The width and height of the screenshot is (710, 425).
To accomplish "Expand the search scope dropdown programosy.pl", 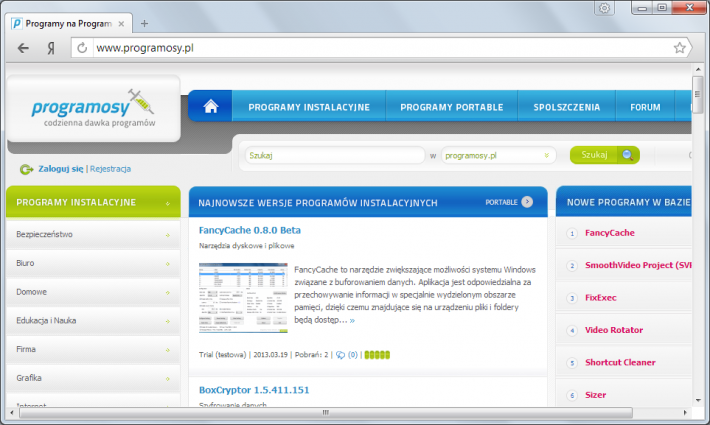I will click(498, 155).
